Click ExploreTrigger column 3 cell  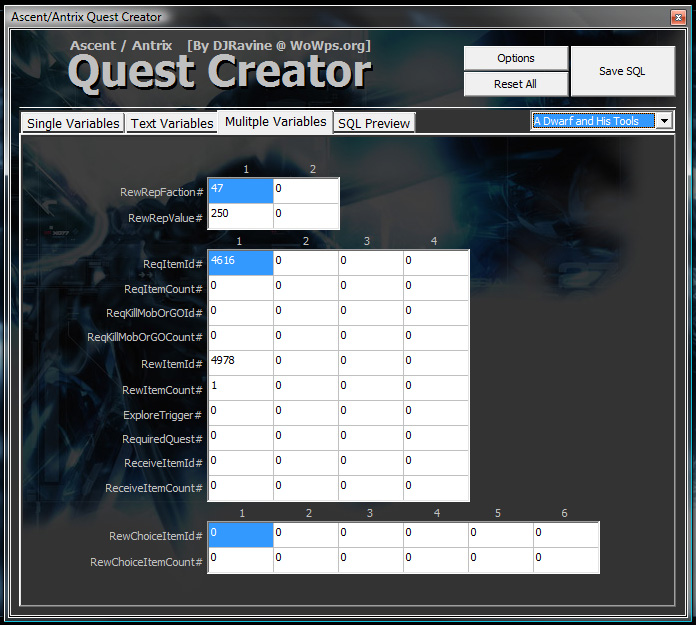pyautogui.click(x=371, y=413)
